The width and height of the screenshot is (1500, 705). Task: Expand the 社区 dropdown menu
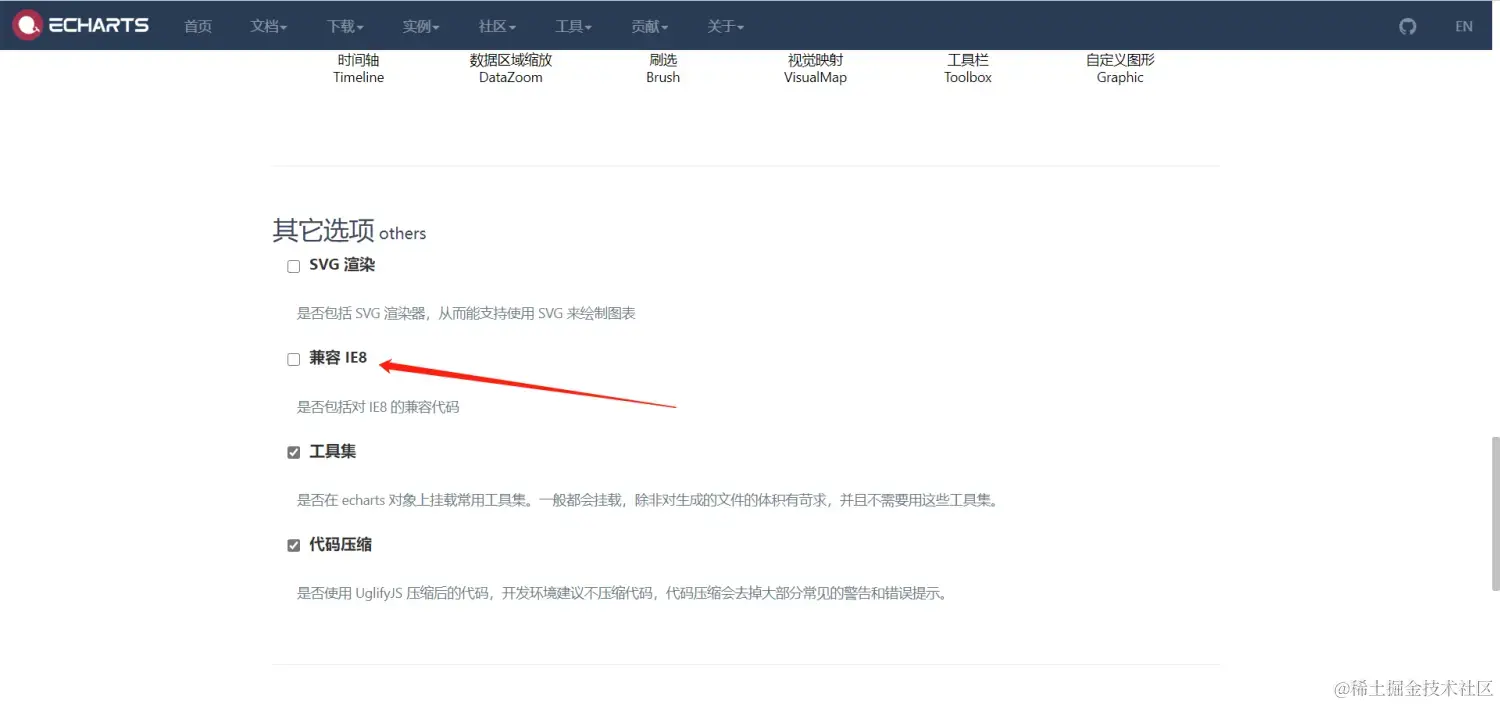pyautogui.click(x=497, y=27)
